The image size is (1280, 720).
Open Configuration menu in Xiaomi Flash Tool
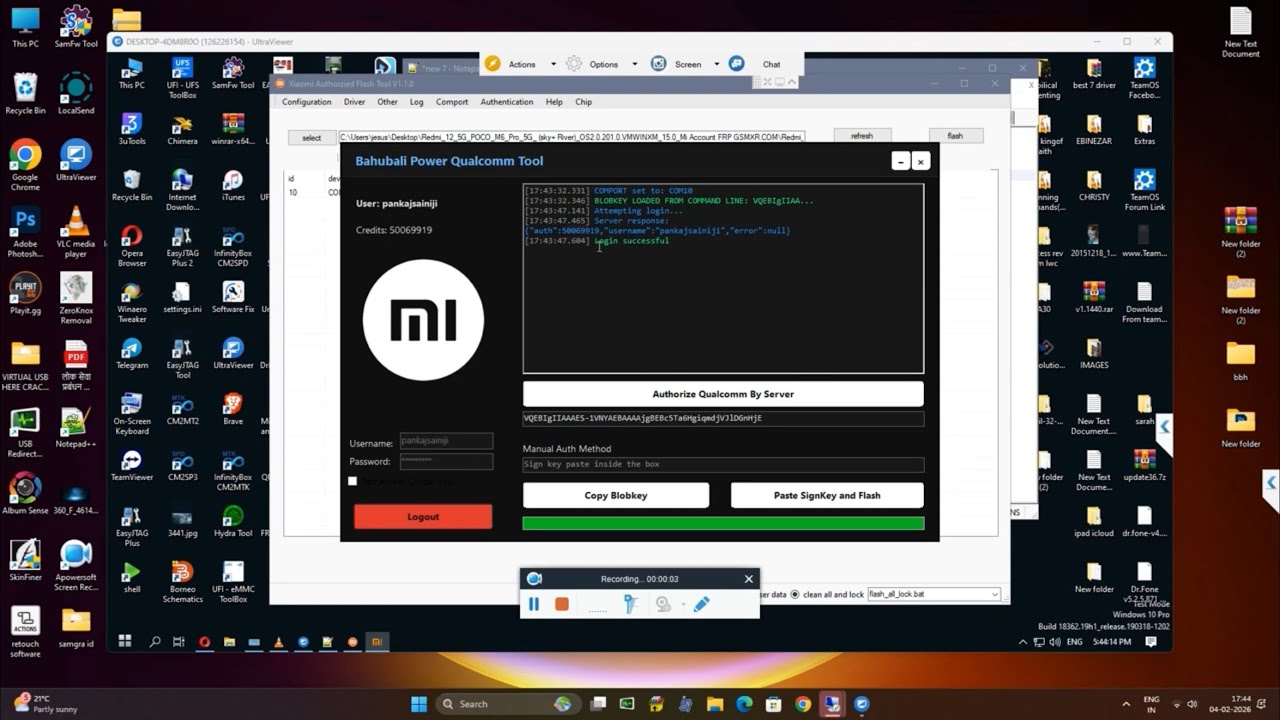(306, 102)
